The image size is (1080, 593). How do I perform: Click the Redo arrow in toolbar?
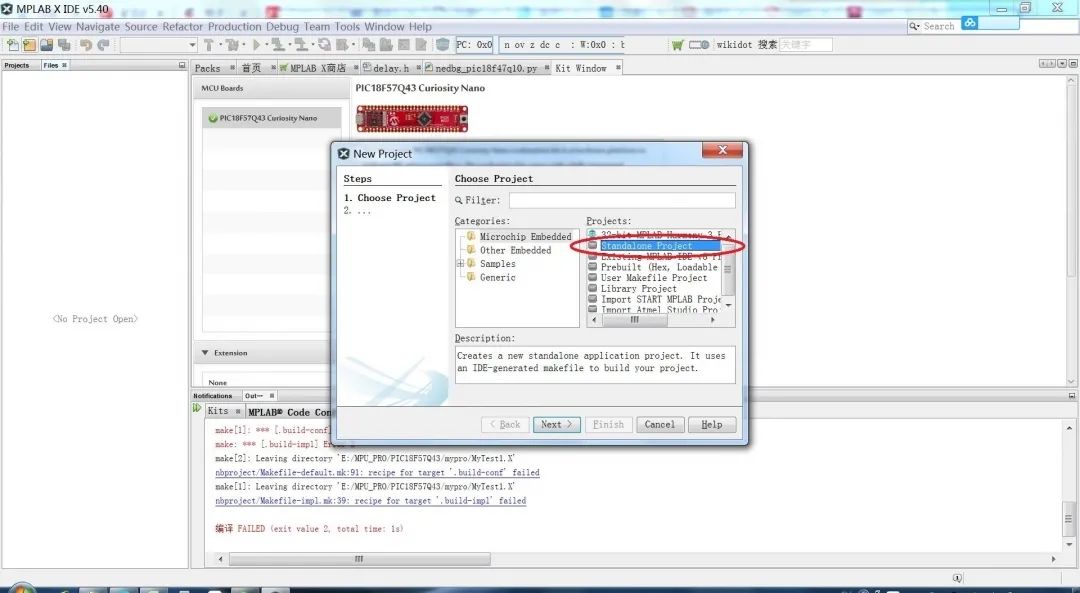click(103, 45)
